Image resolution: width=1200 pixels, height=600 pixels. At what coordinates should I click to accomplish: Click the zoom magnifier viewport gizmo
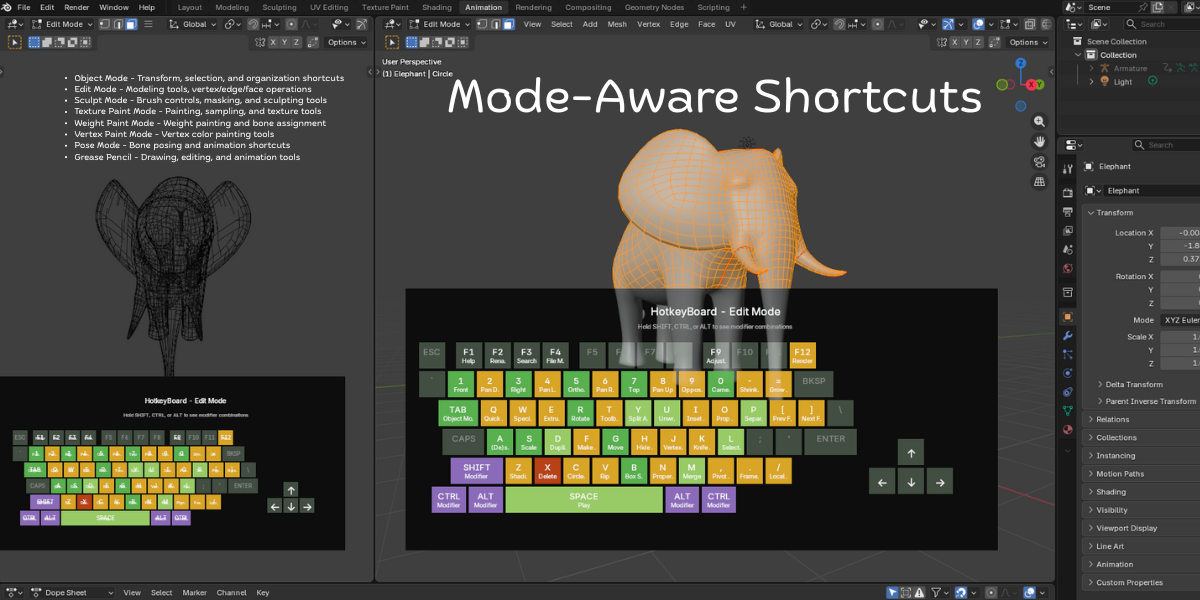tap(1039, 120)
